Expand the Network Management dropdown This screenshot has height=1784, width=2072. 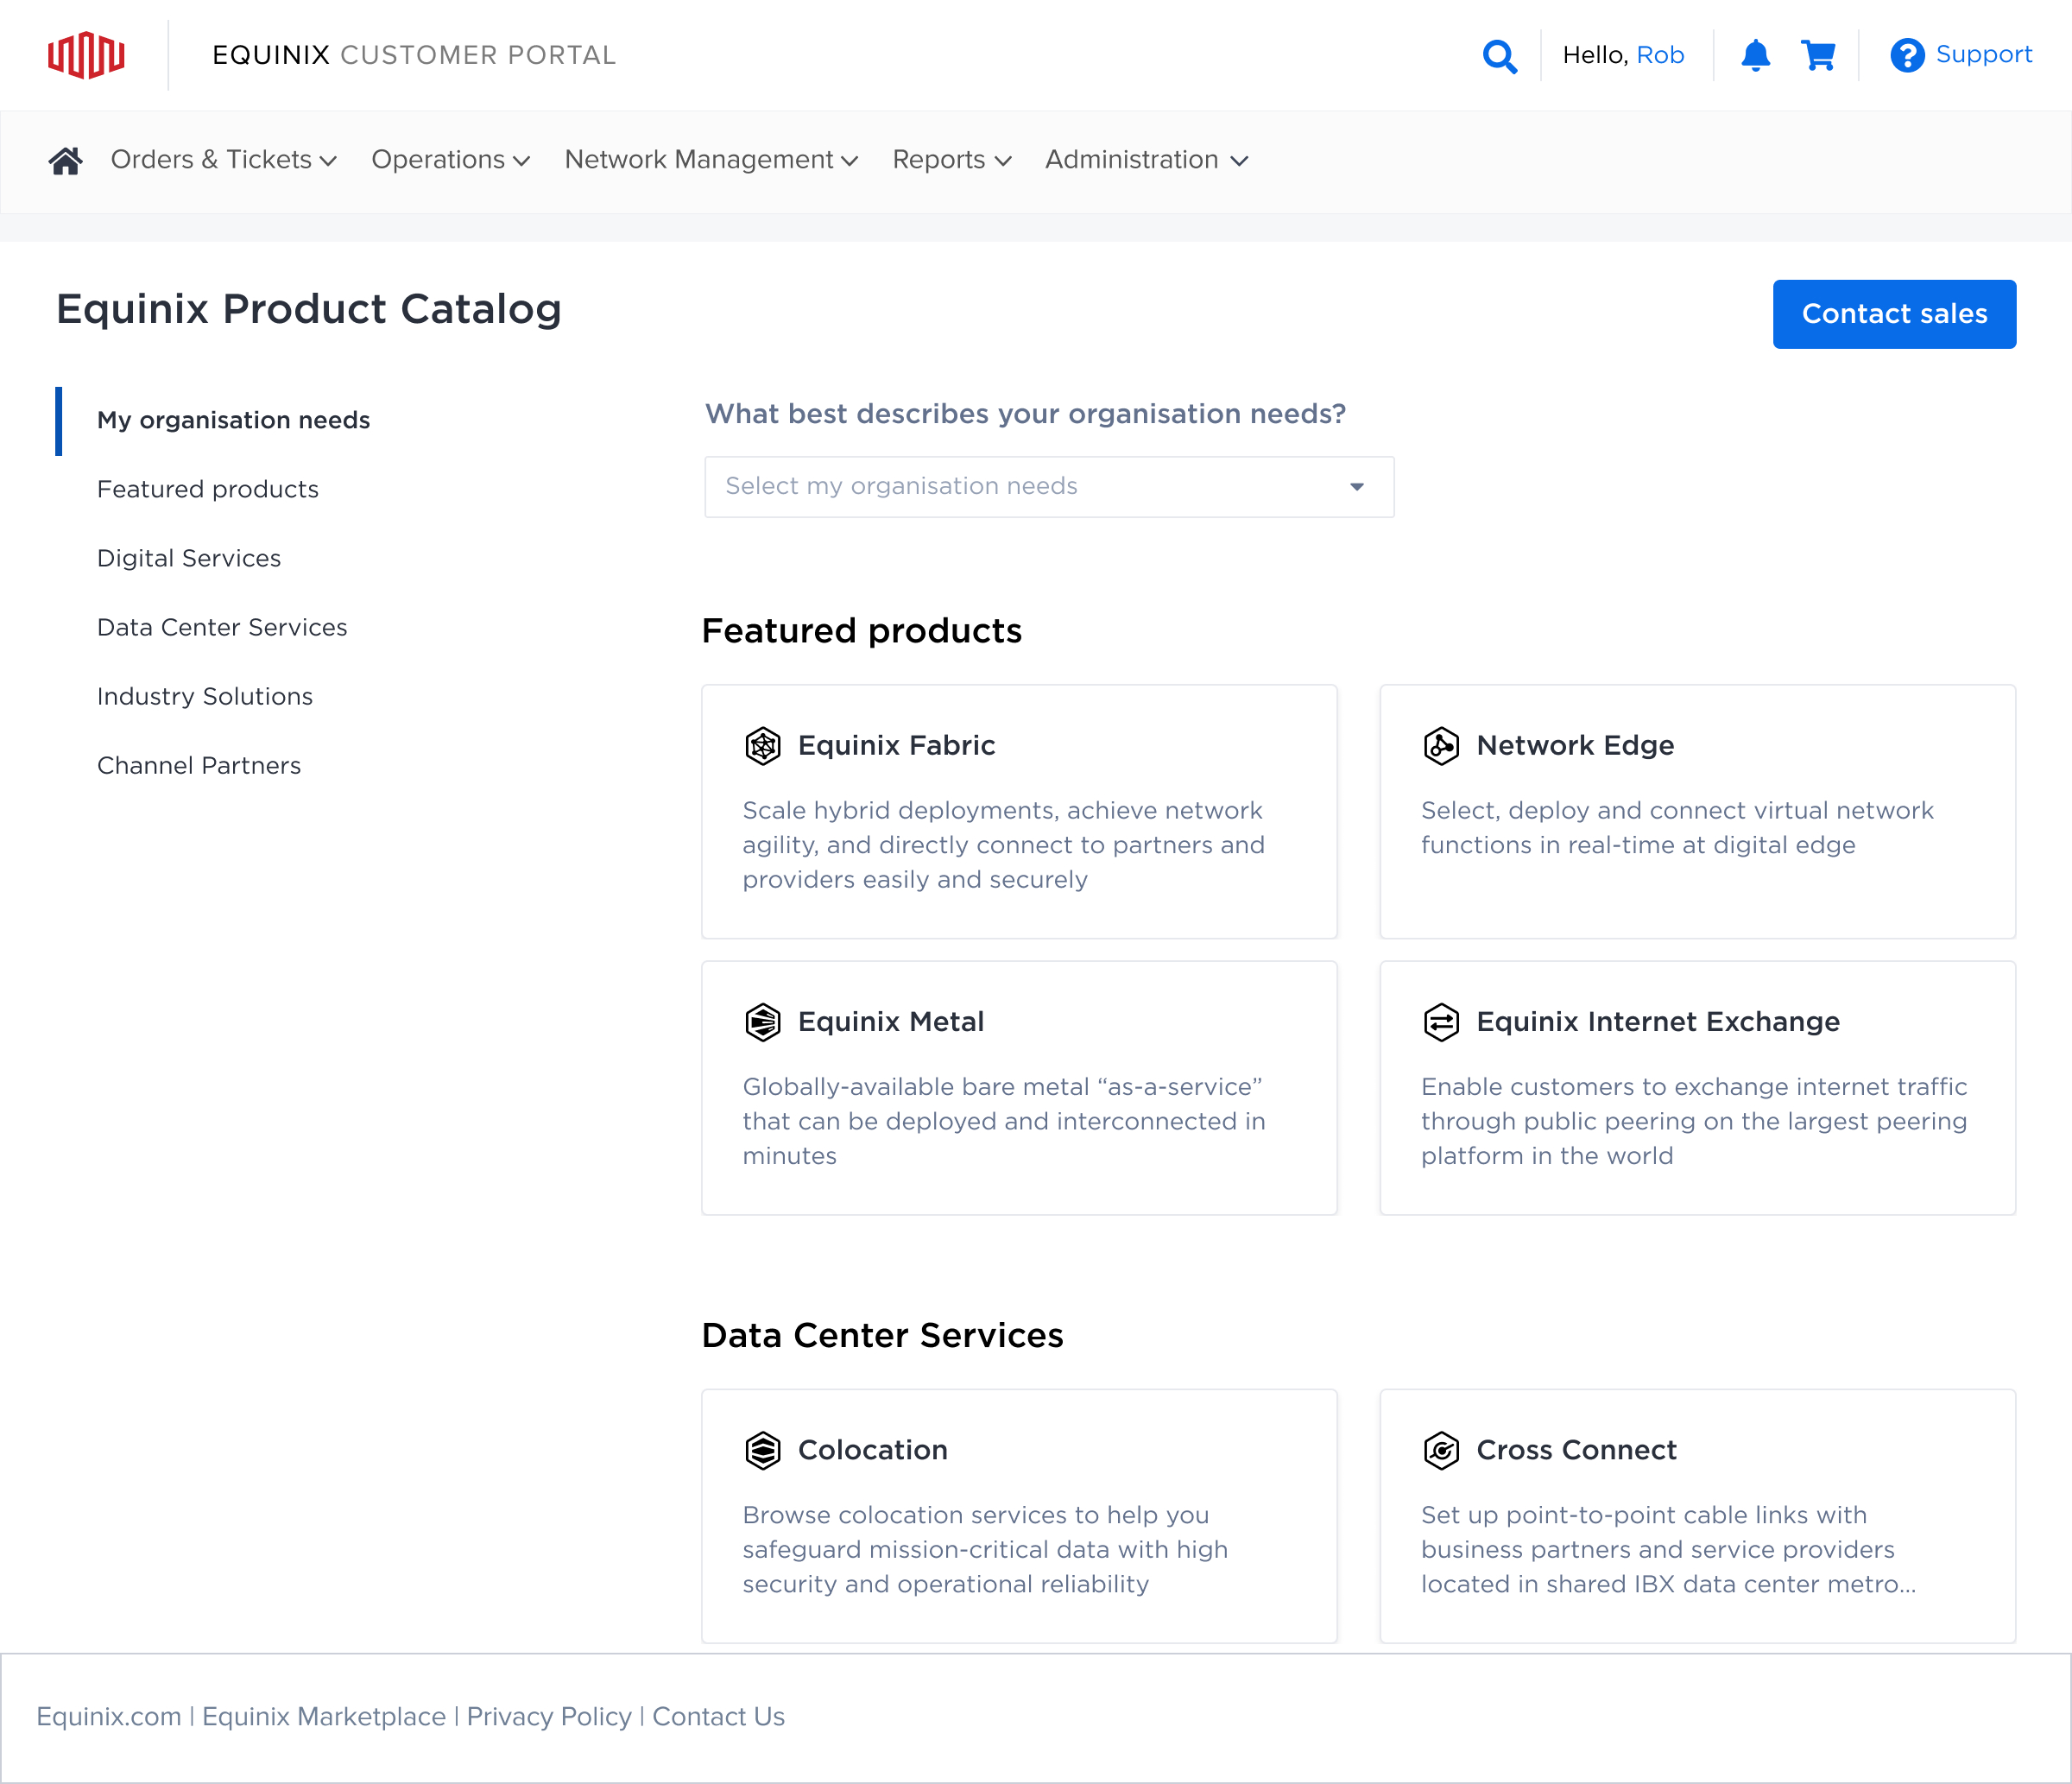710,160
